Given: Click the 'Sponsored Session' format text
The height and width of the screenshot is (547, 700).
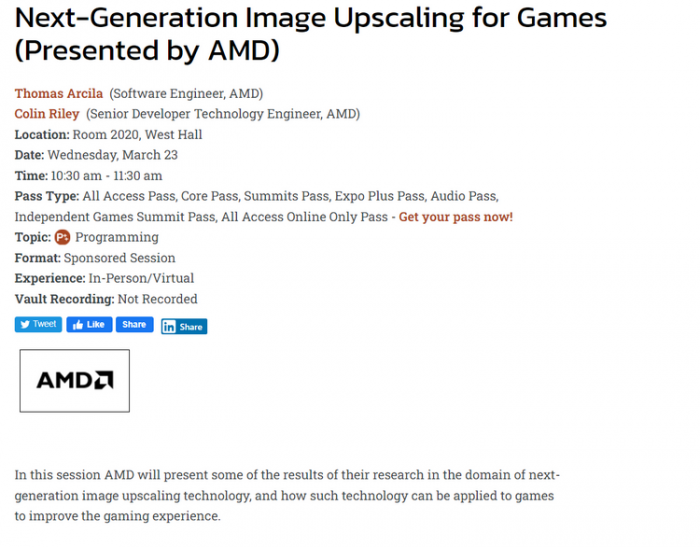Looking at the screenshot, I should (120, 258).
